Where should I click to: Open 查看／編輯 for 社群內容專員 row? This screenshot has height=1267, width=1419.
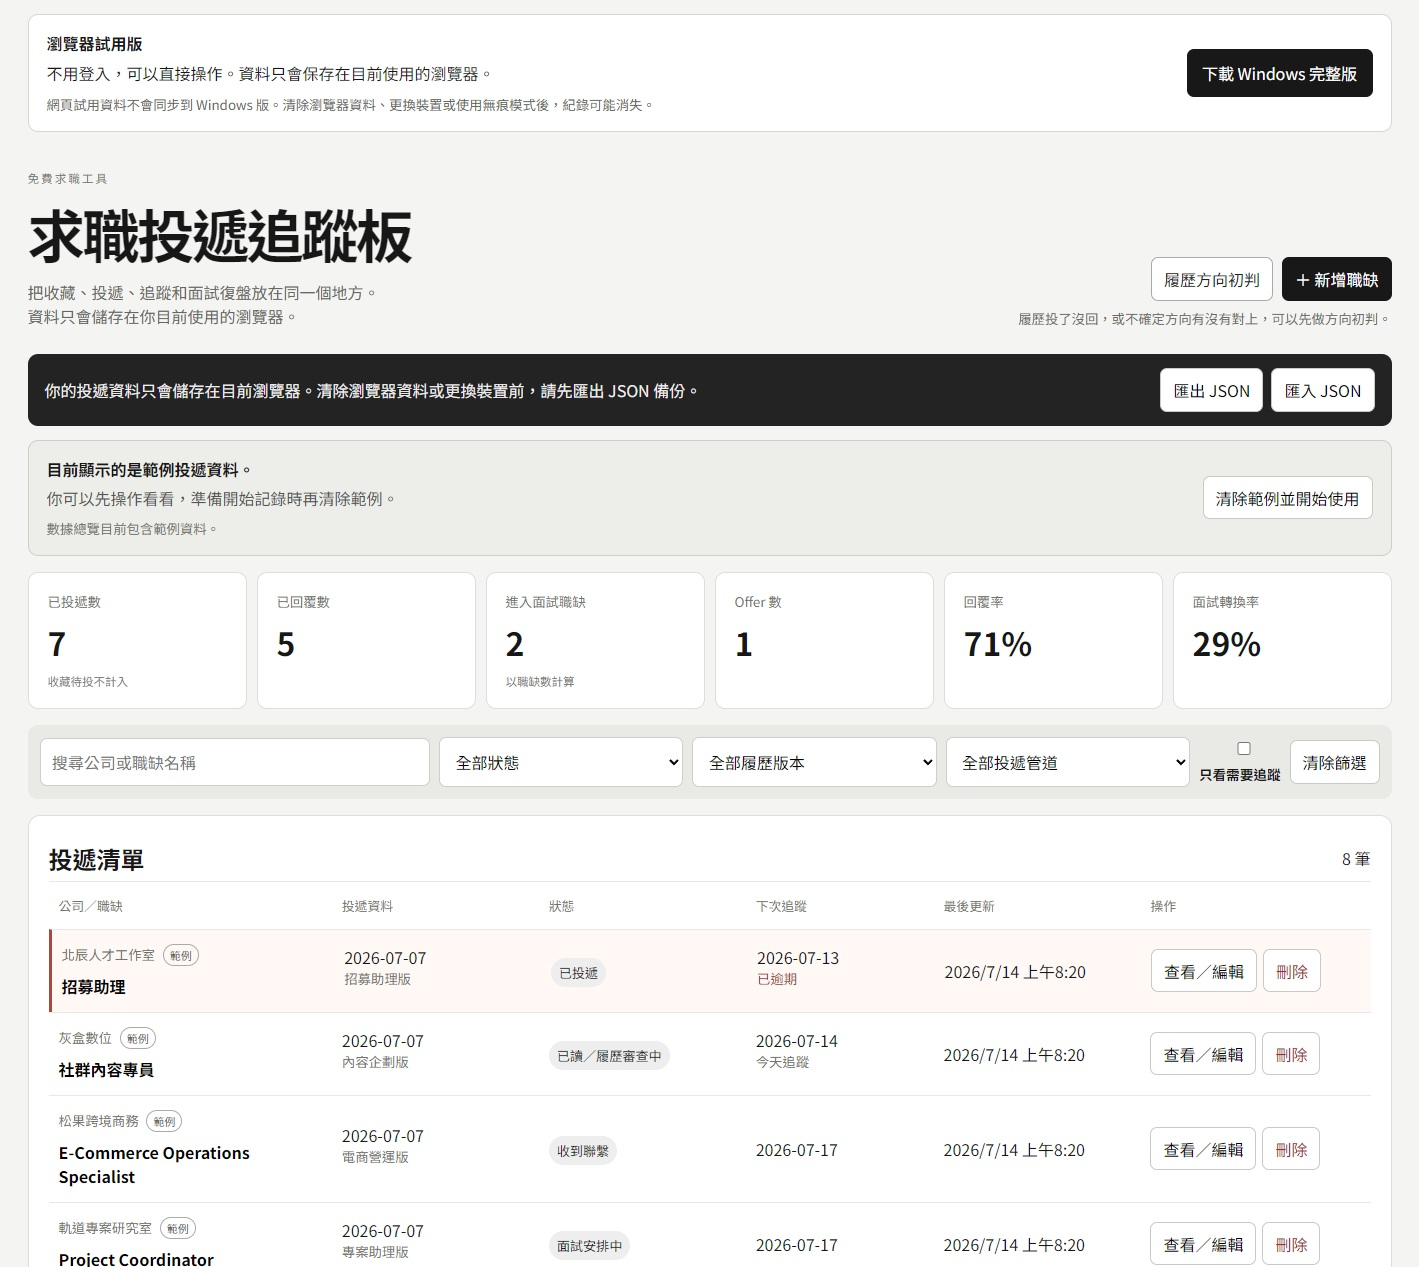pyautogui.click(x=1203, y=1054)
